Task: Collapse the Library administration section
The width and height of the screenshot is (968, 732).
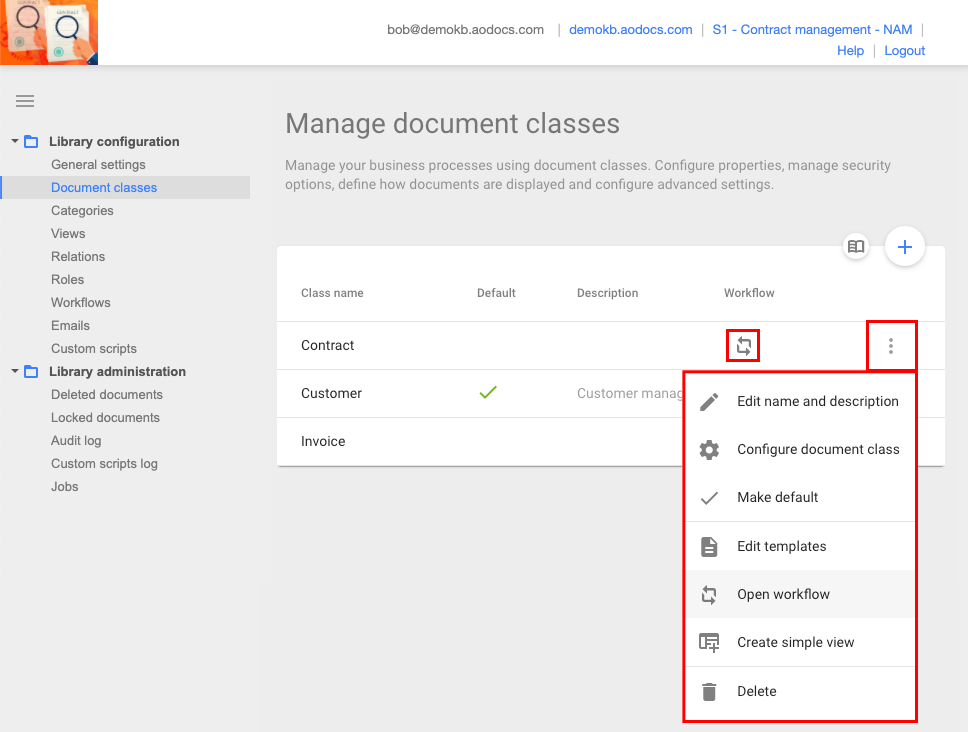Action: point(15,371)
